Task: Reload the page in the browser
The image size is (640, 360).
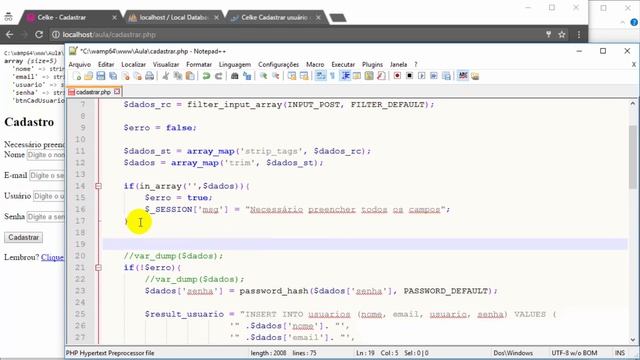Action: 39,35
